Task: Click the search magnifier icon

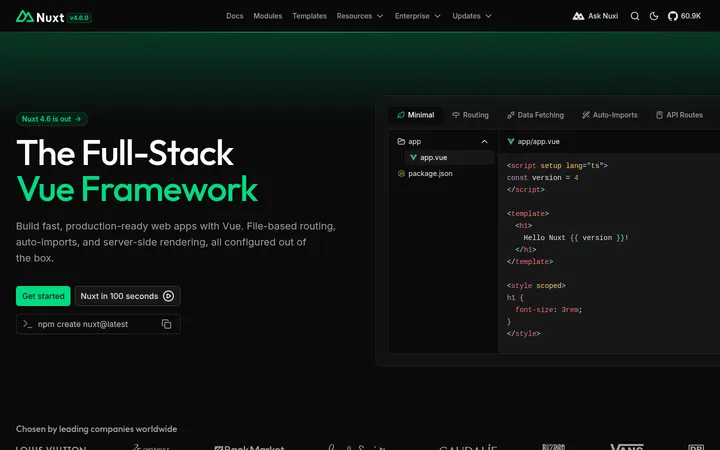Action: 635,16
